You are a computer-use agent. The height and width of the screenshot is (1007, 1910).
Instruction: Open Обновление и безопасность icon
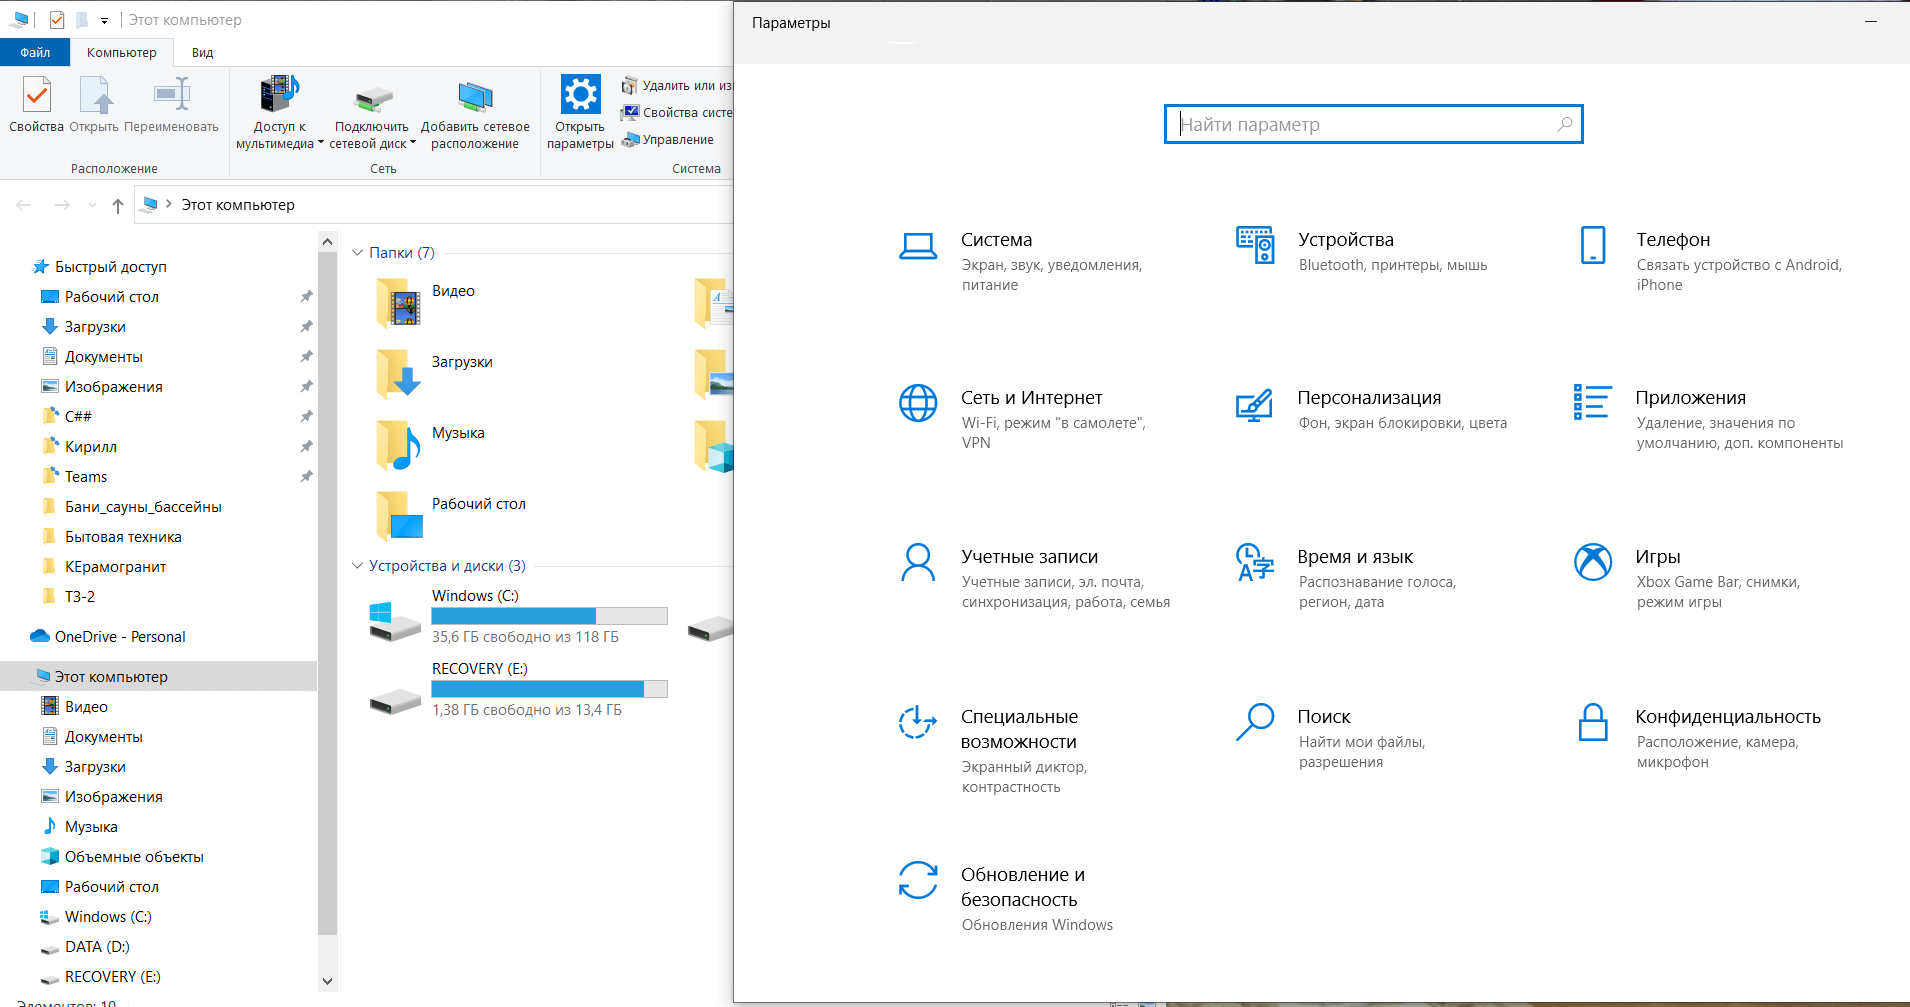pyautogui.click(x=917, y=880)
